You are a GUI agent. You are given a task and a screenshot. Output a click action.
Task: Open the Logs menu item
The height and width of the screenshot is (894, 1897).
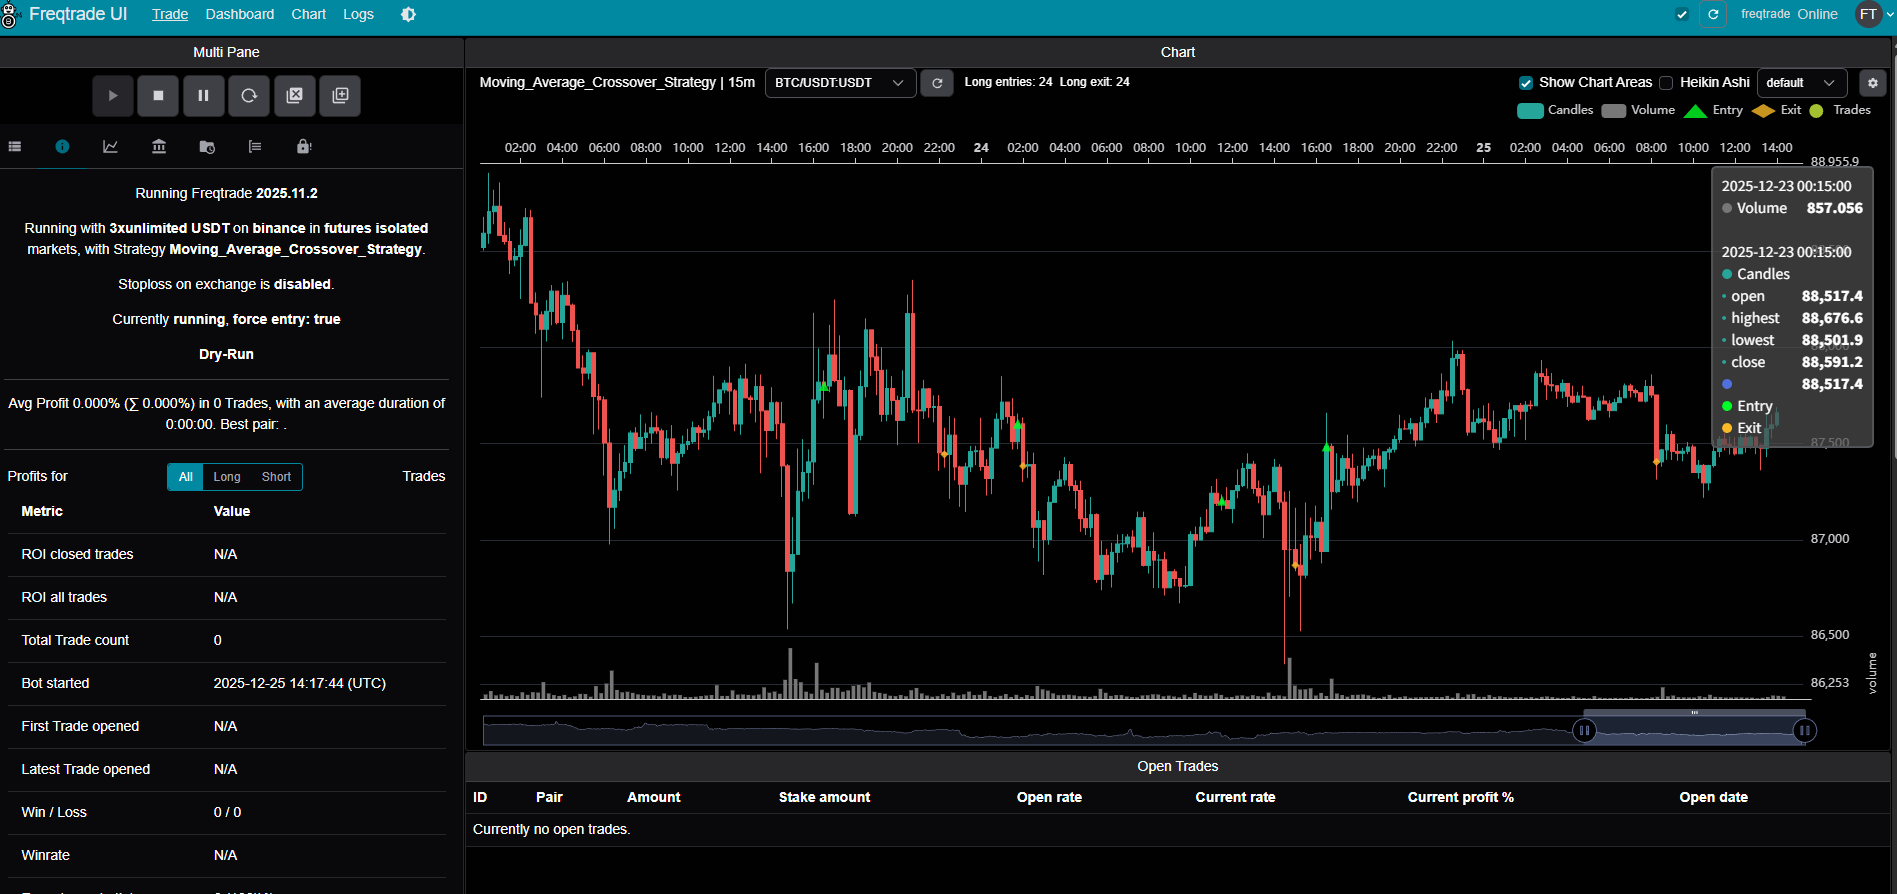[358, 14]
